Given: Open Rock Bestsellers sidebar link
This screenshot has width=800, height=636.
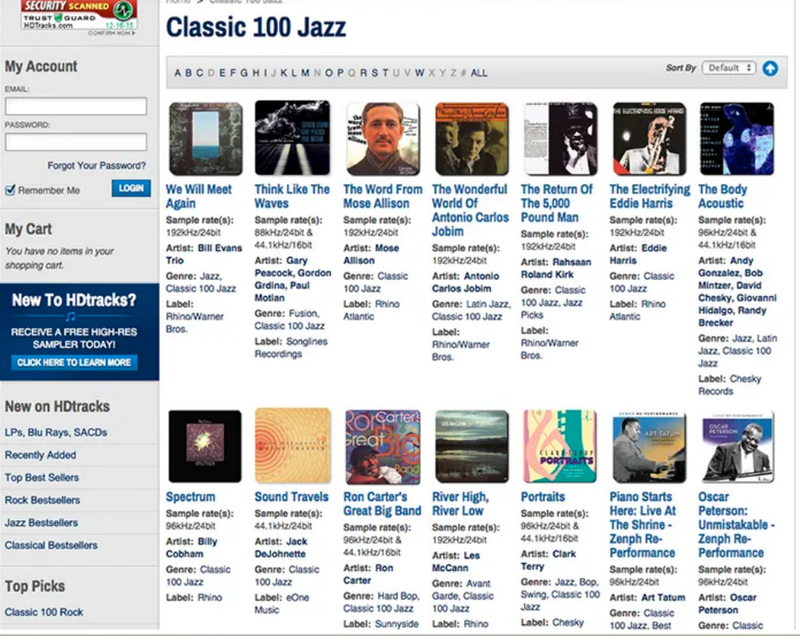Looking at the screenshot, I should tap(42, 500).
